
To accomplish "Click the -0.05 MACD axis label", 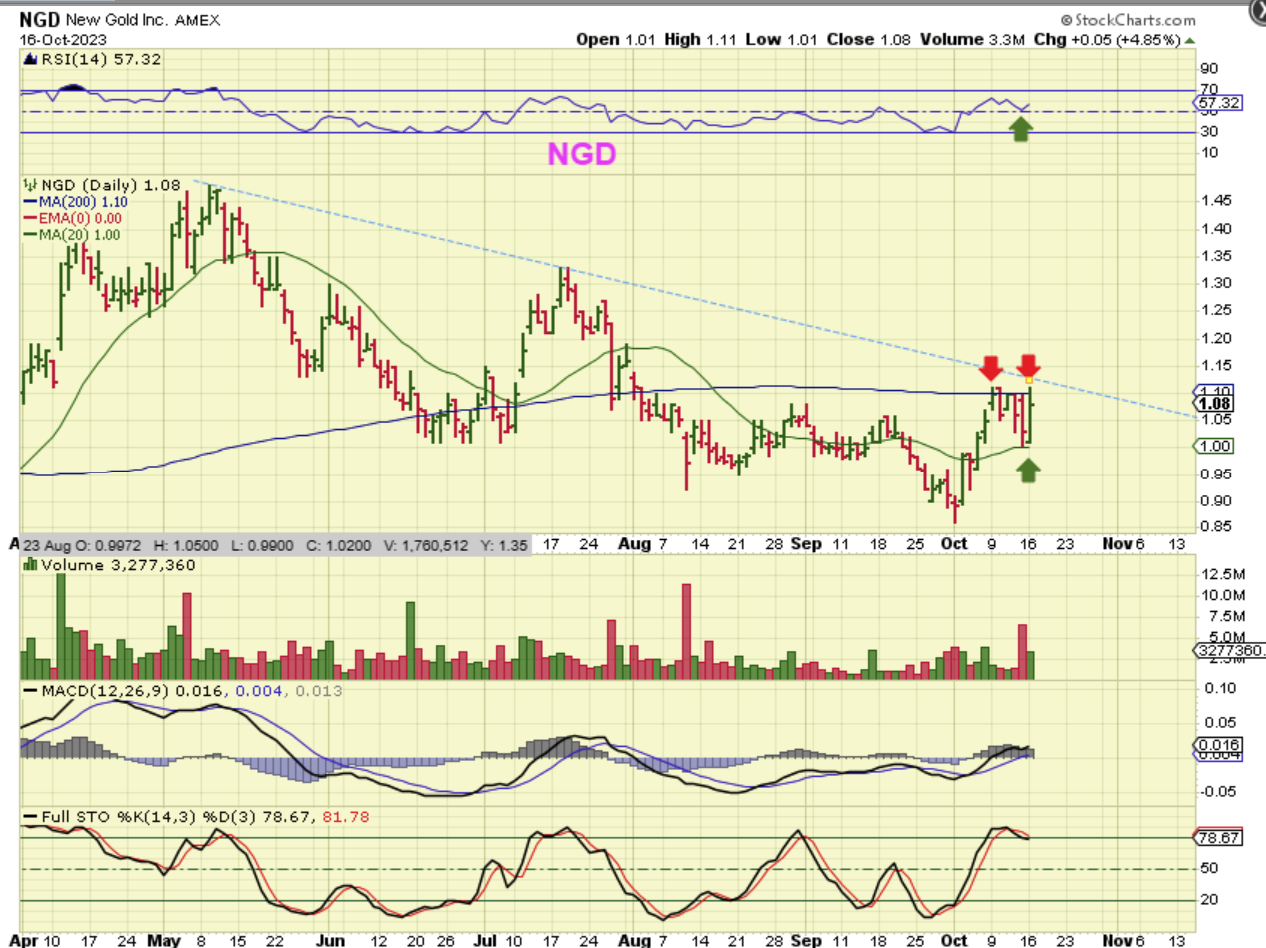I will coord(1217,792).
